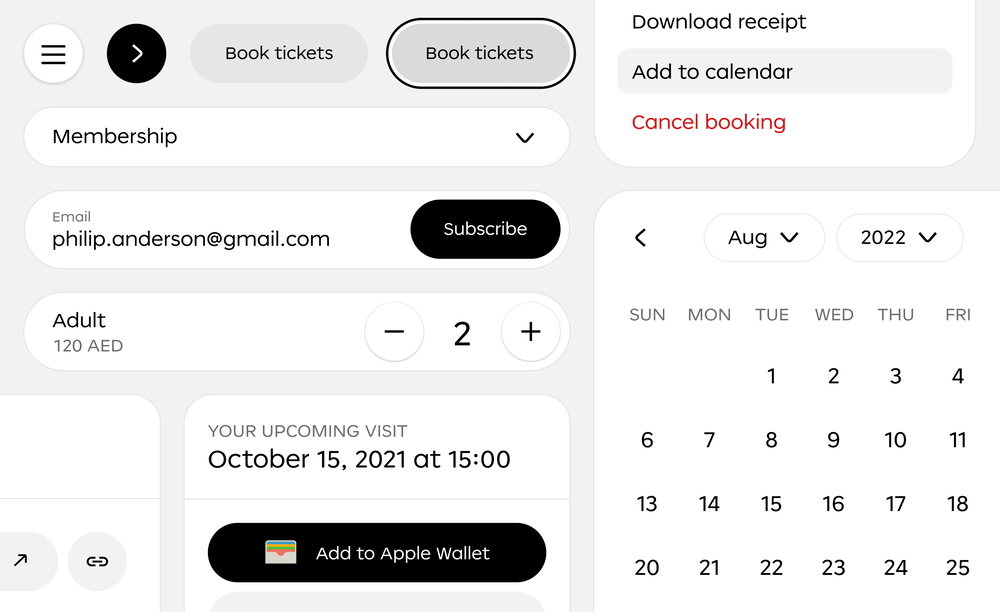
Task: Select Download receipt menu option
Action: click(719, 22)
